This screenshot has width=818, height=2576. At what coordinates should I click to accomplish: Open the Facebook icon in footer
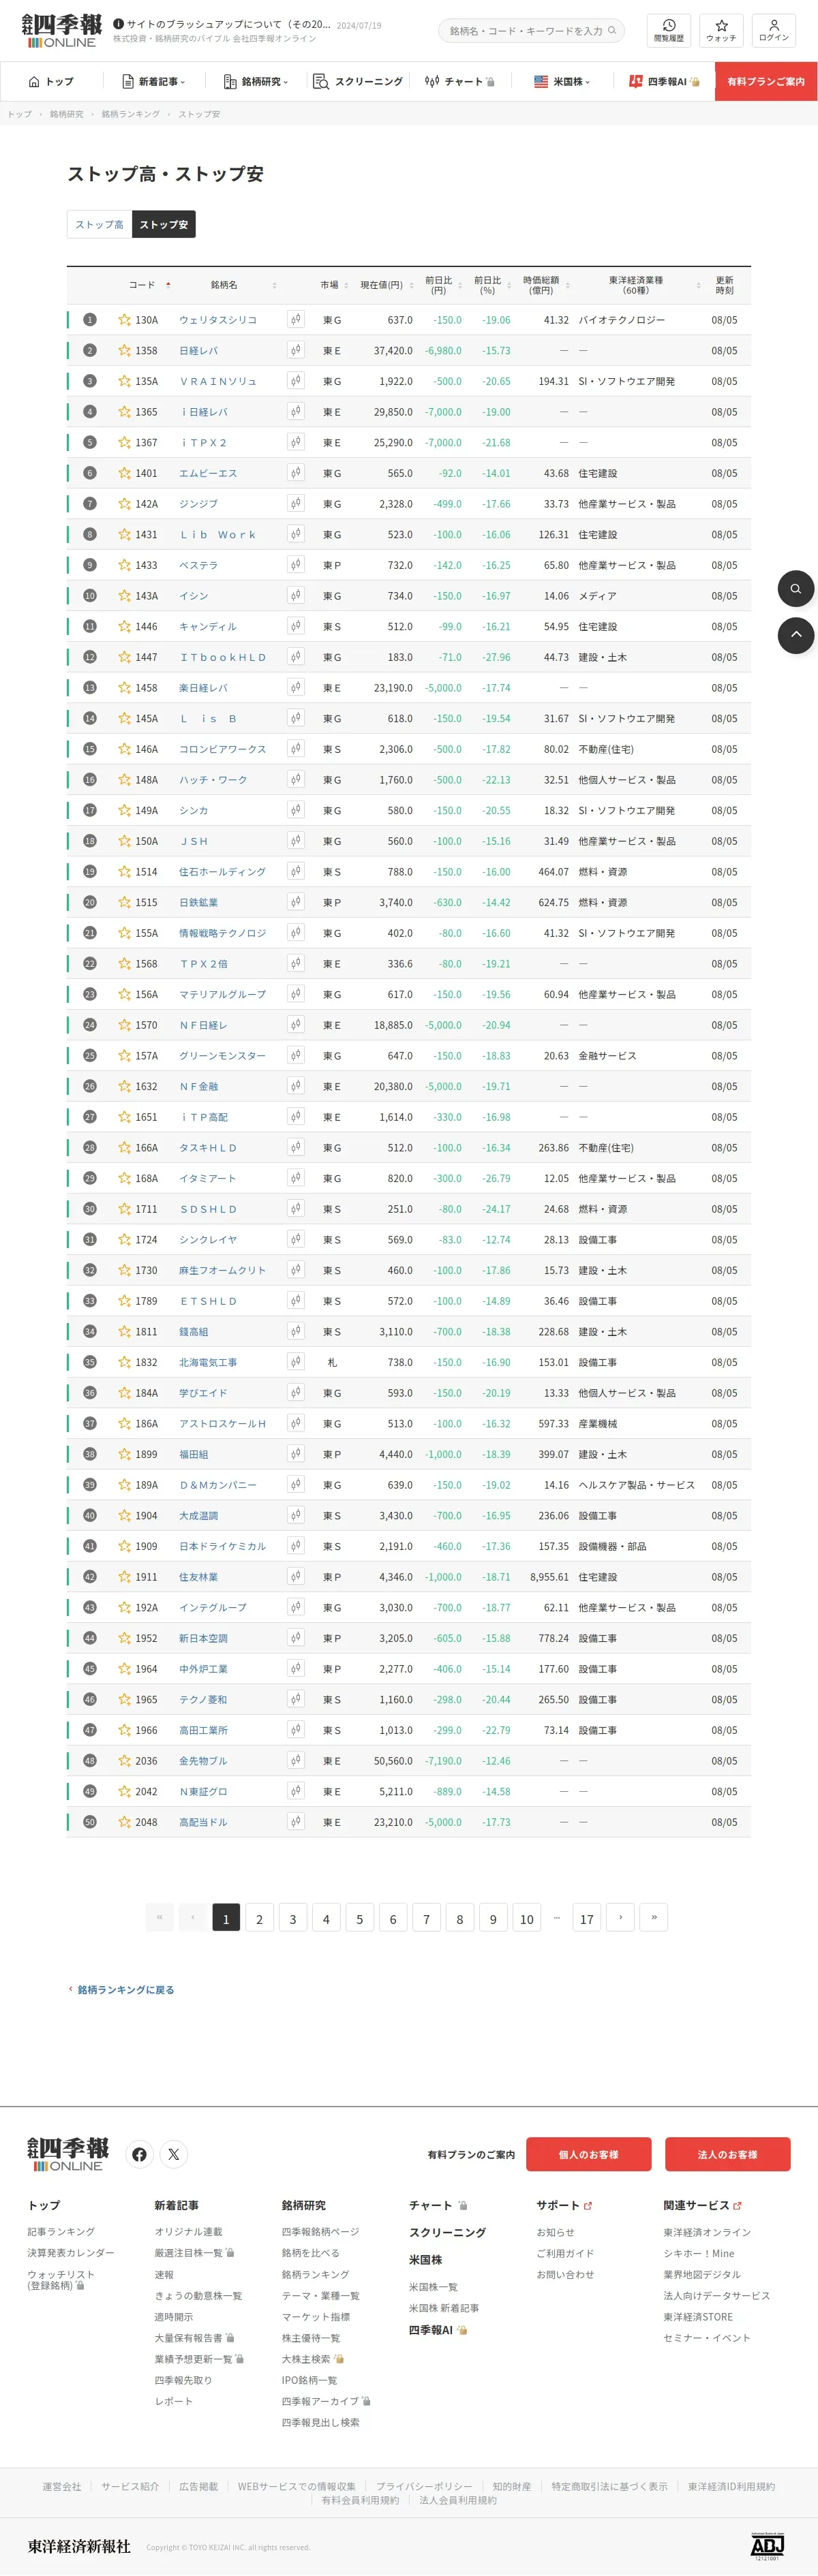[139, 2154]
